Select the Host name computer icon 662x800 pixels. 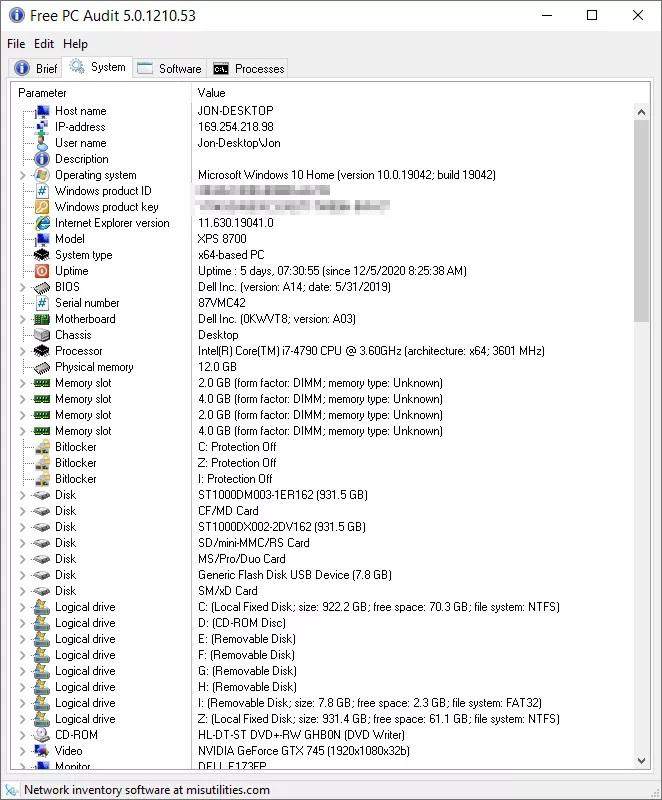(42, 111)
